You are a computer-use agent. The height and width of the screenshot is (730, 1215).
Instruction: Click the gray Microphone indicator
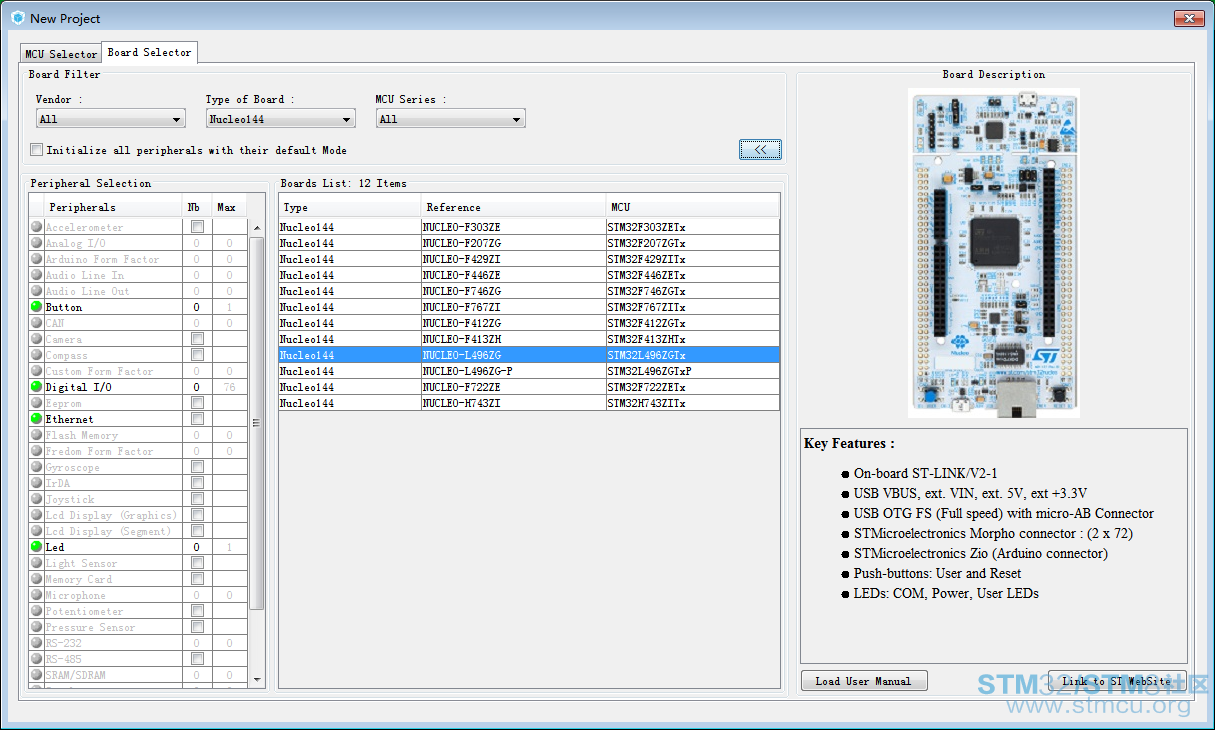click(37, 595)
